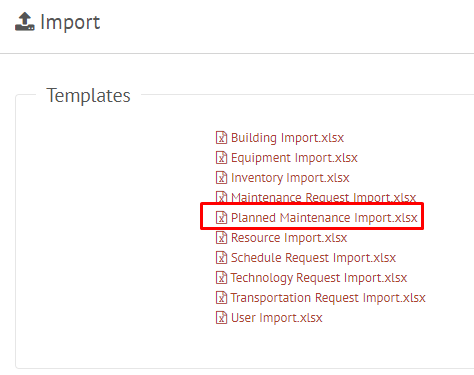474x375 pixels.
Task: Open the Technology Request Import.xlsx link
Action: click(319, 278)
